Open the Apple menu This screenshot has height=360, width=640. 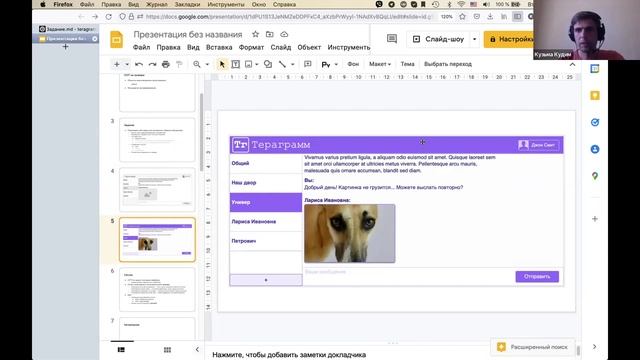click(42, 4)
